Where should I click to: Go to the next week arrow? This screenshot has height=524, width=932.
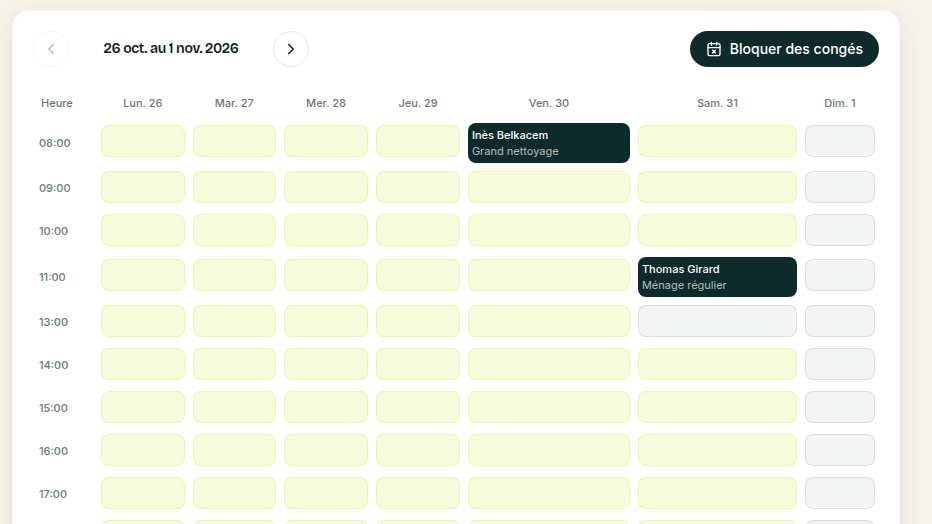291,49
